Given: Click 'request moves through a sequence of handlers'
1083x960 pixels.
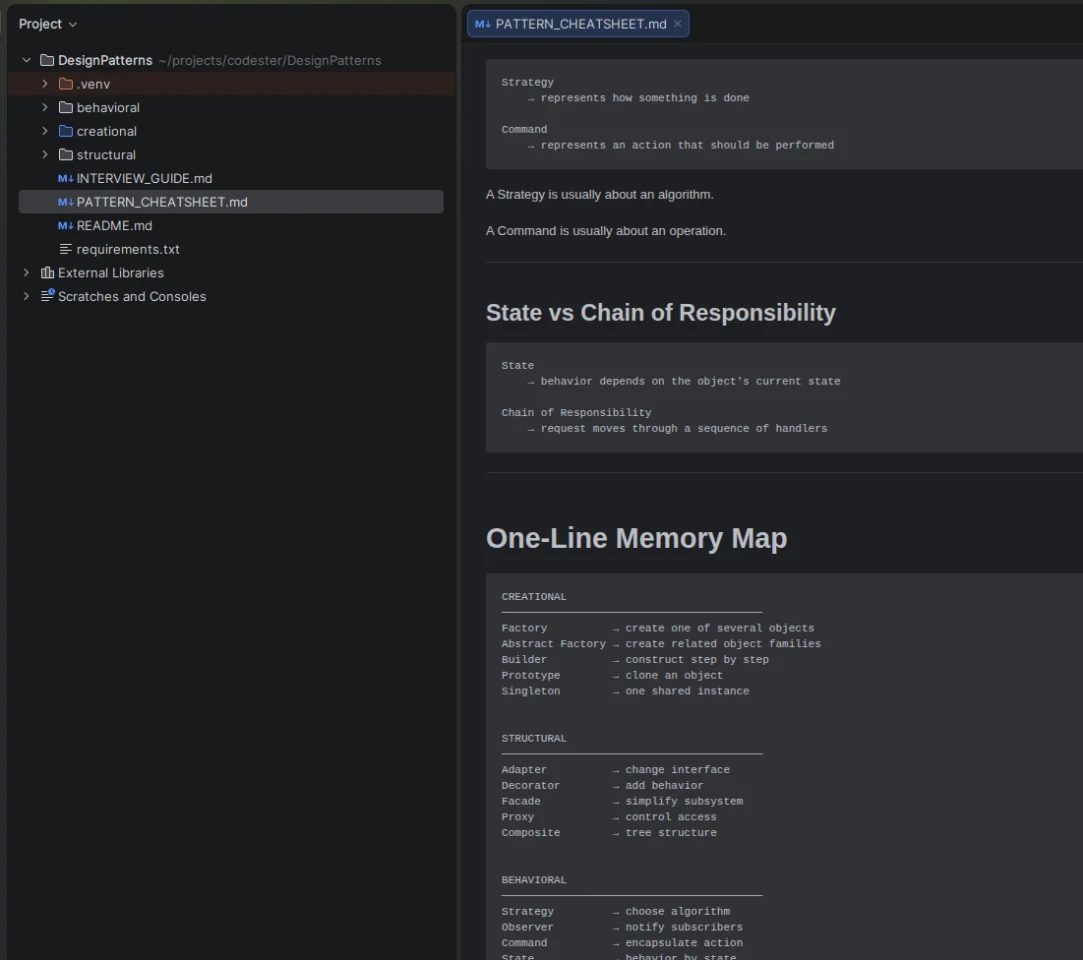Looking at the screenshot, I should (684, 428).
